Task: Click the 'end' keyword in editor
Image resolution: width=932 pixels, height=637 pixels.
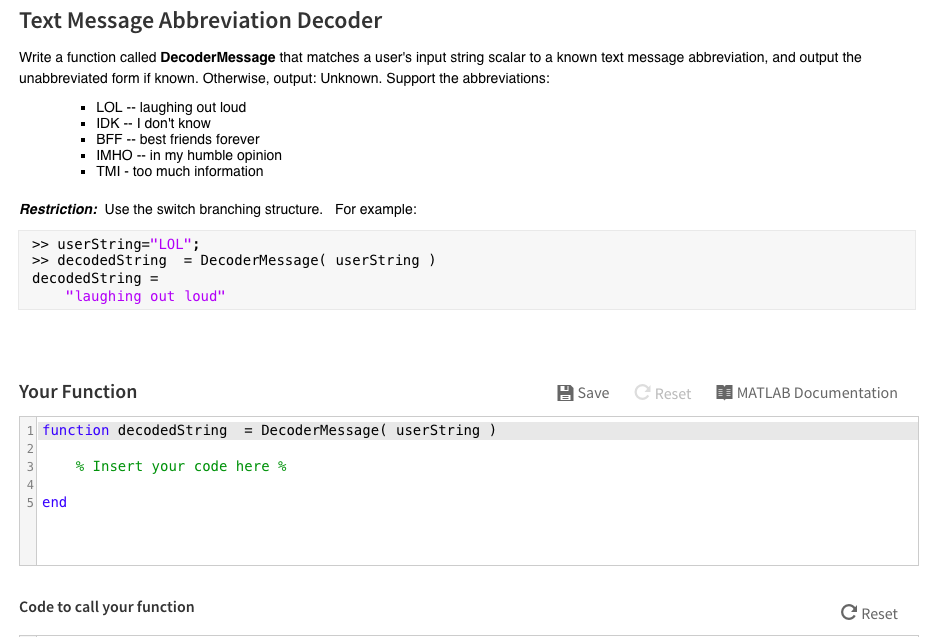Action: click(54, 502)
